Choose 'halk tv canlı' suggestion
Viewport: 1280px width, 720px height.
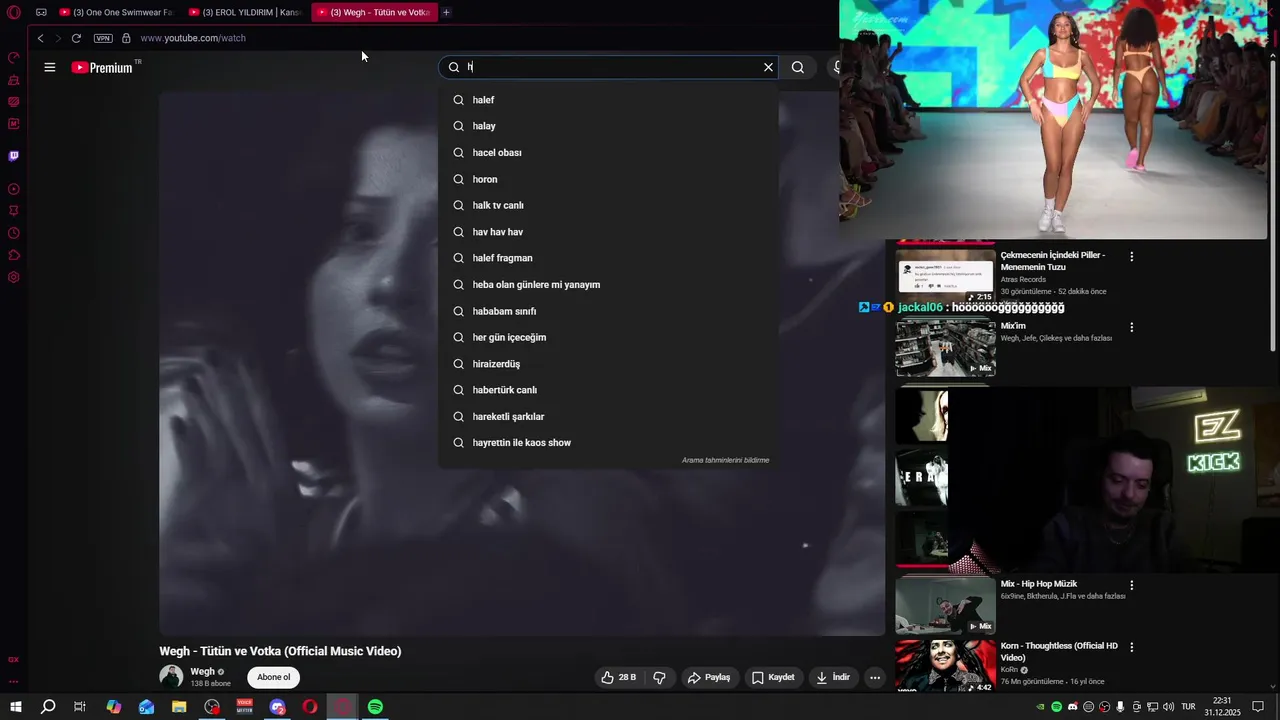tap(608, 205)
